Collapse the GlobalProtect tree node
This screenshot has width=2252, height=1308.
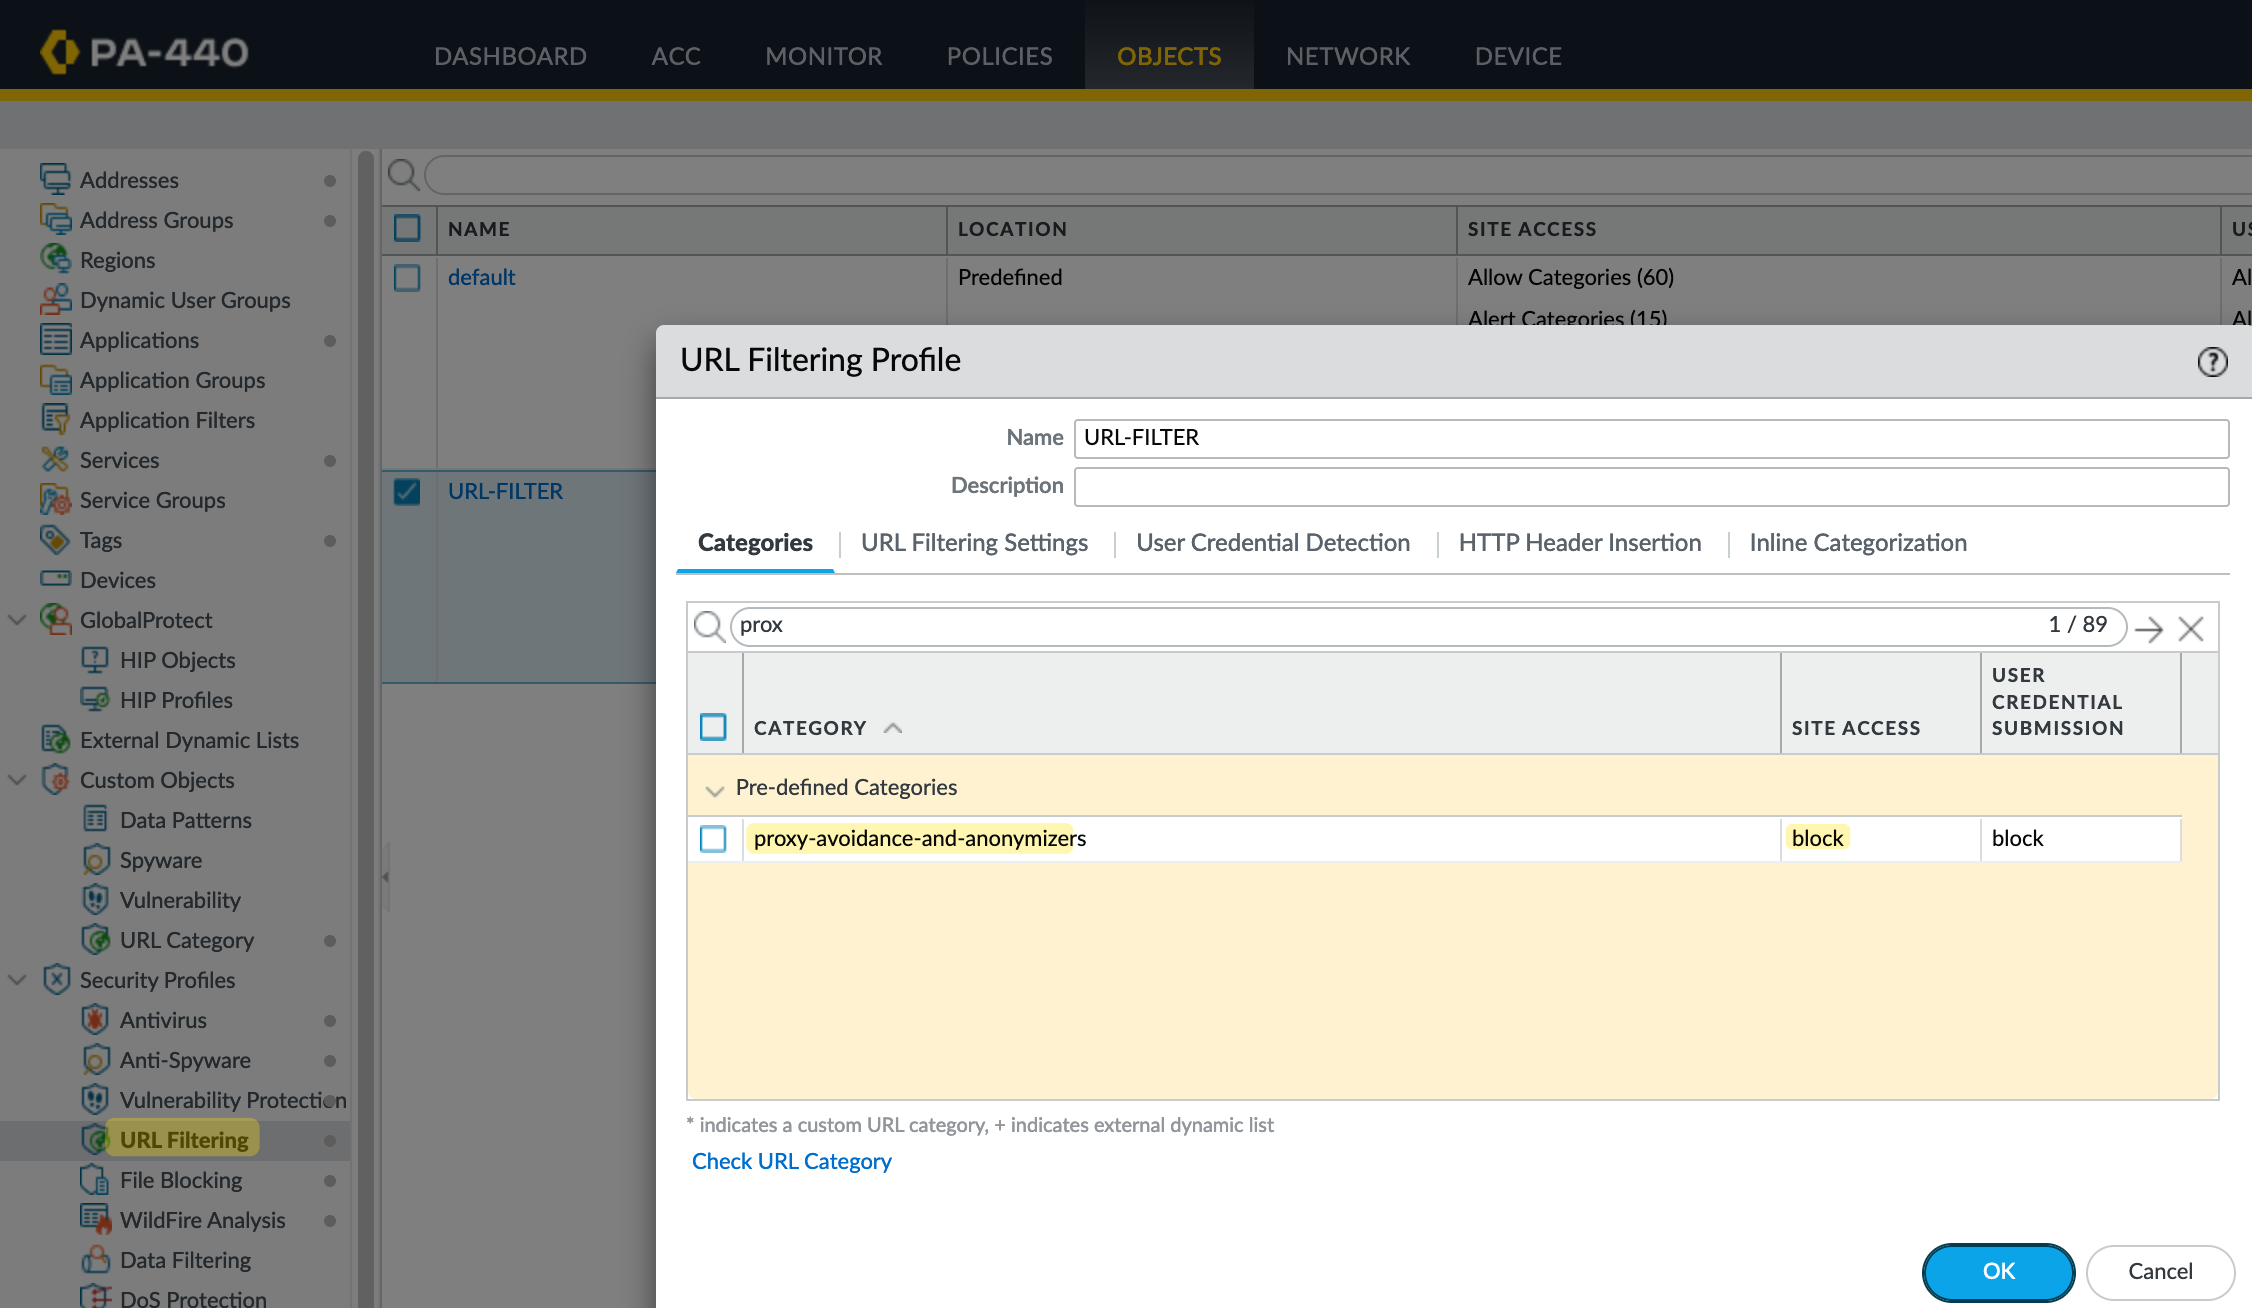tap(17, 620)
